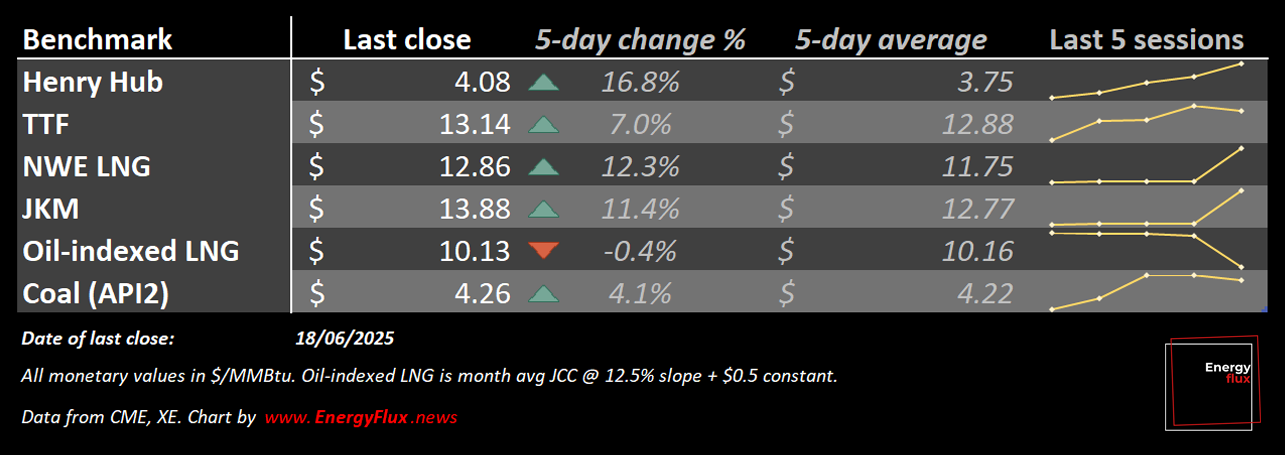Click the green up triangle in TTF row
The height and width of the screenshot is (455, 1285).
click(542, 125)
